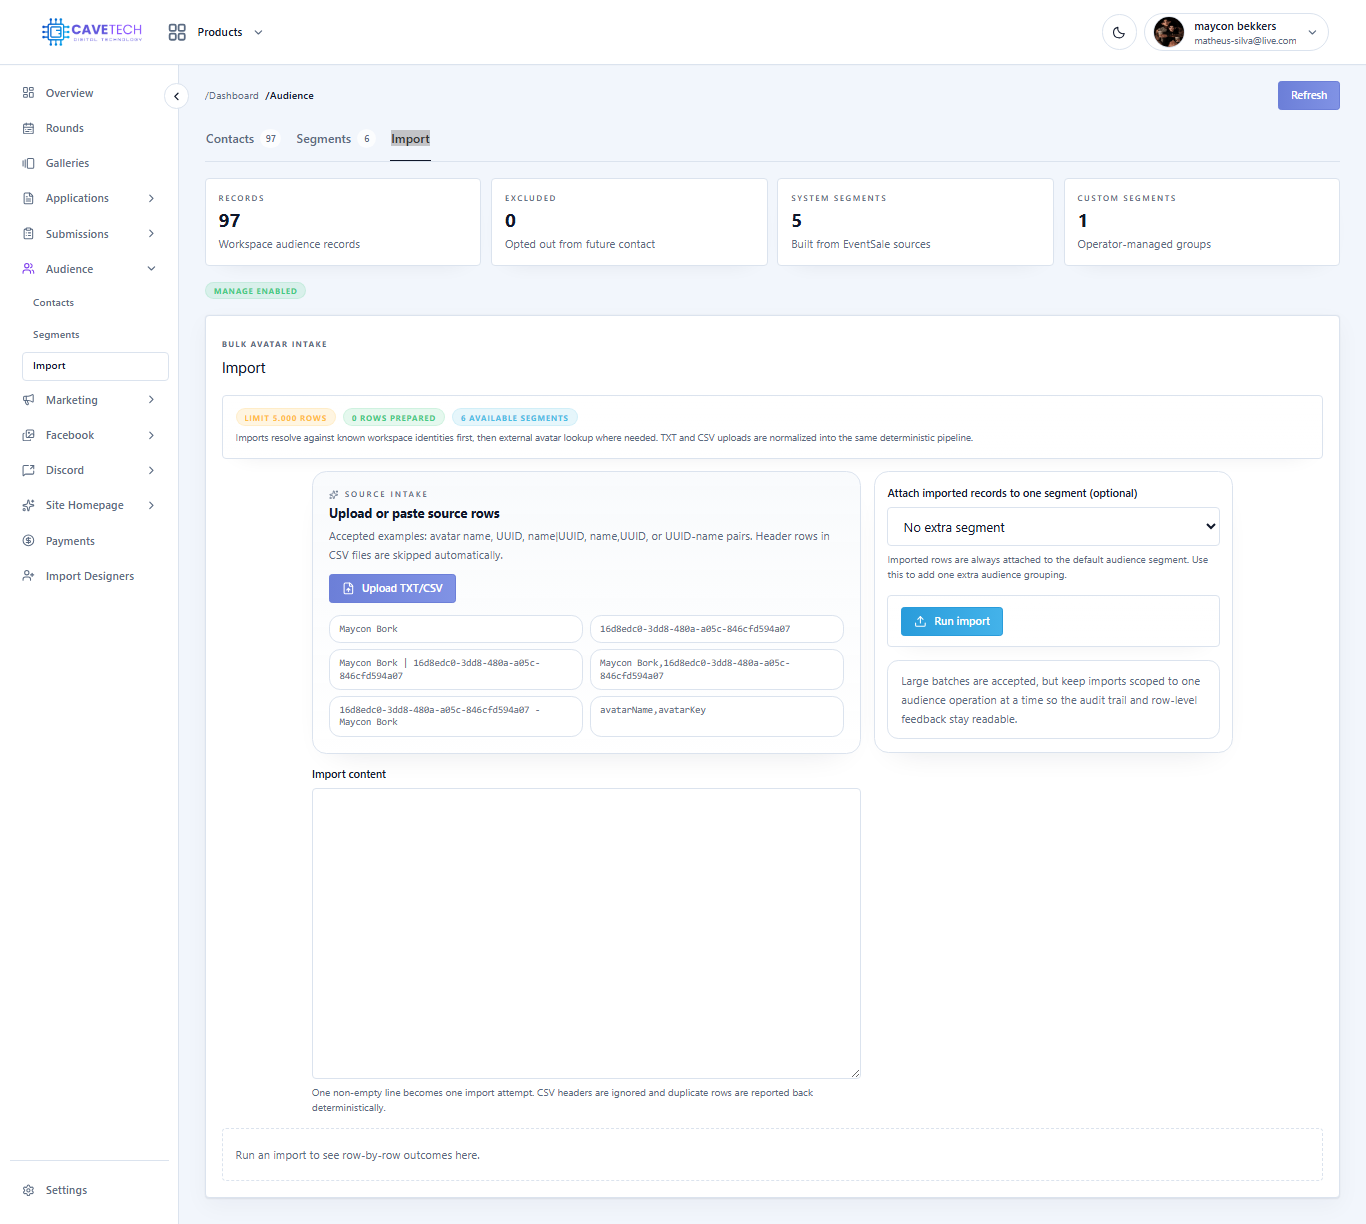Click the Audience people icon
The height and width of the screenshot is (1224, 1366).
click(x=28, y=269)
